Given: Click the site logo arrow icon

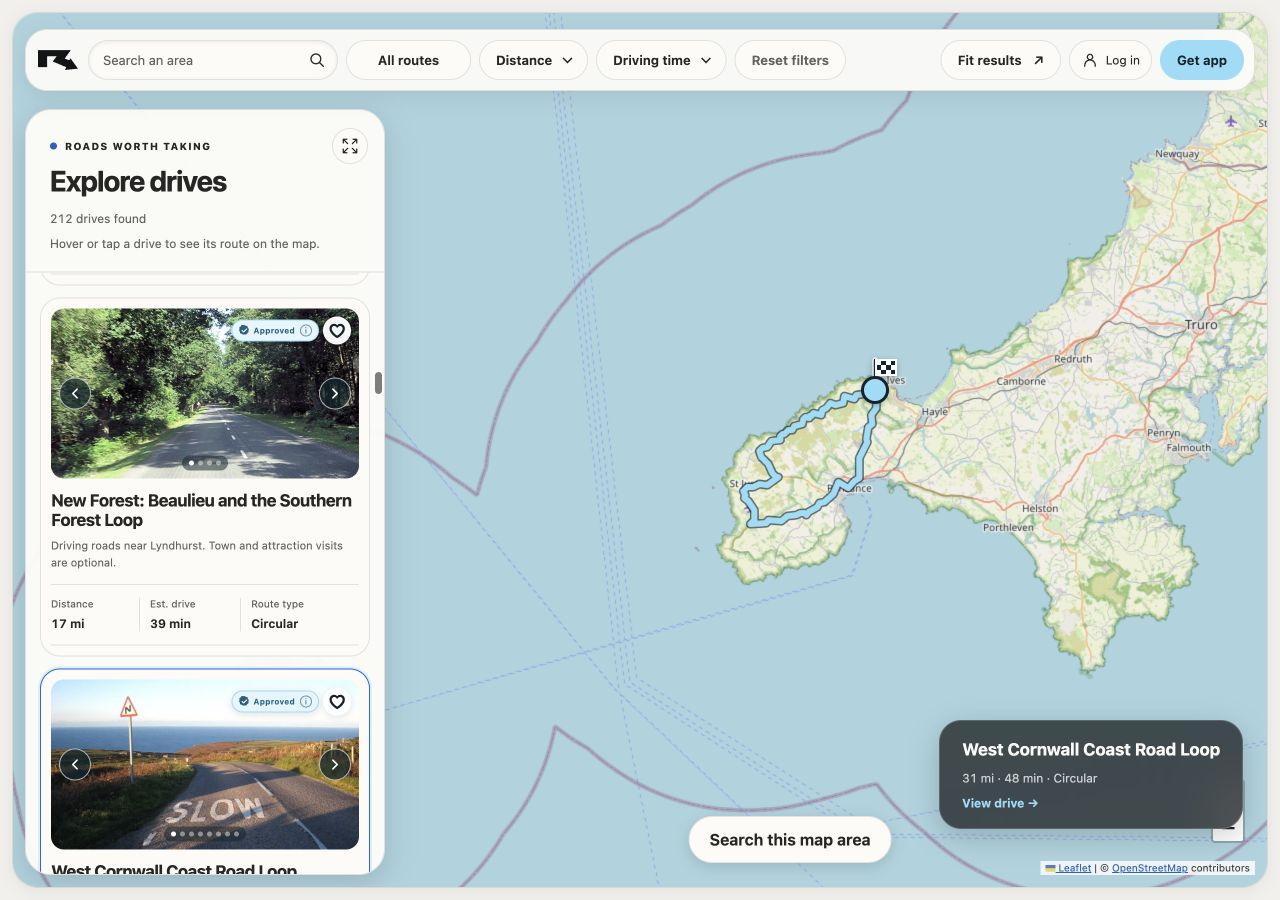Looking at the screenshot, I should [x=57, y=60].
